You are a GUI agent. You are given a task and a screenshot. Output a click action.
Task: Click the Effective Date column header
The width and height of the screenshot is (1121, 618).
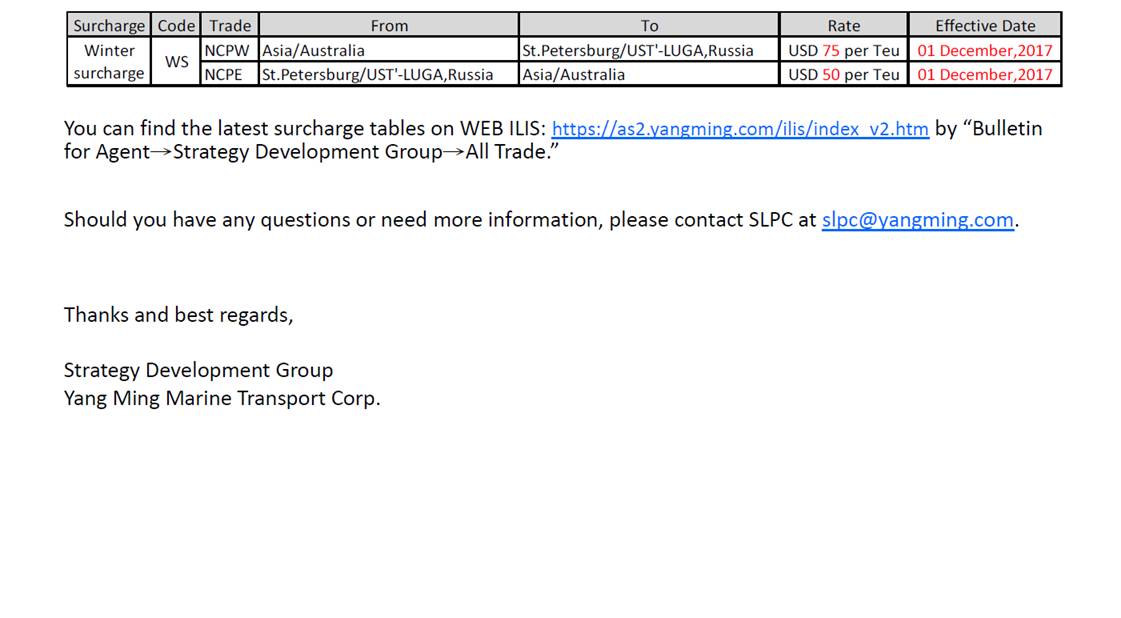tap(985, 26)
